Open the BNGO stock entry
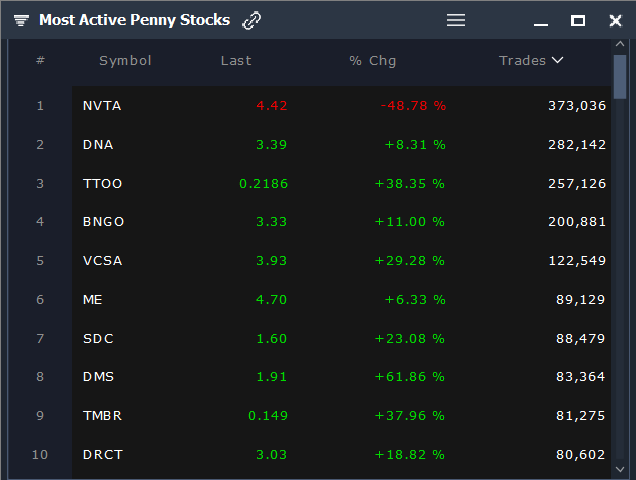 coord(342,222)
